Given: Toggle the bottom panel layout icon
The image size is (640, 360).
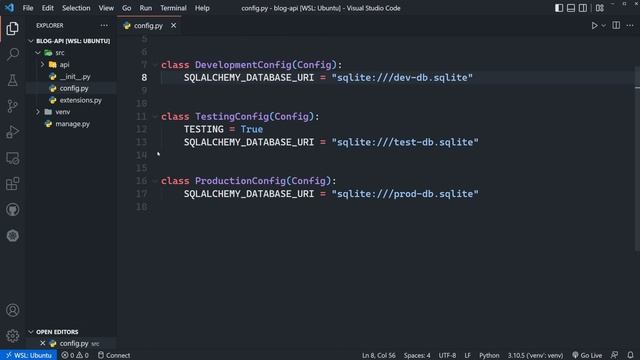Looking at the screenshot, I should click(571, 8).
